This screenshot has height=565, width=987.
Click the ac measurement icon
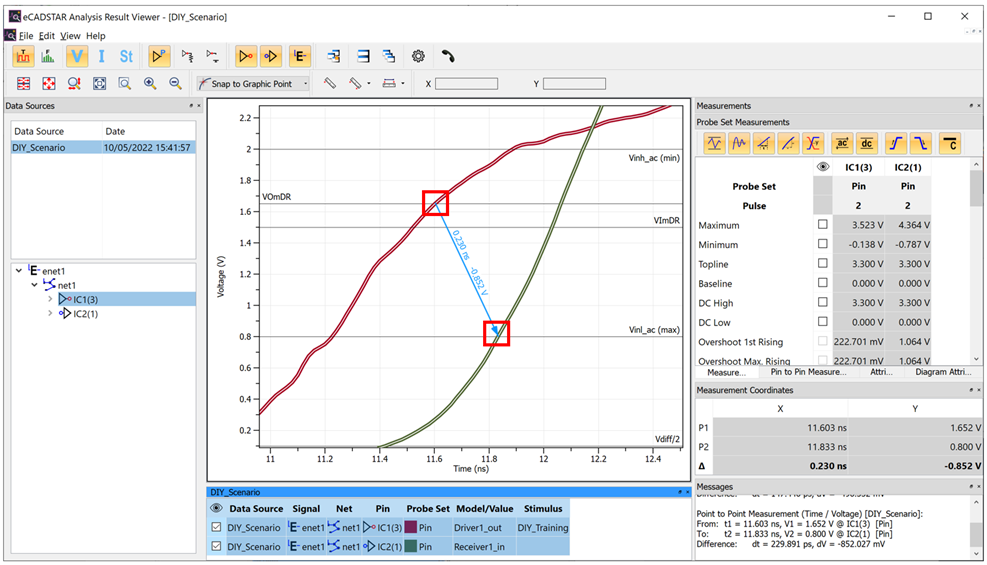click(842, 144)
